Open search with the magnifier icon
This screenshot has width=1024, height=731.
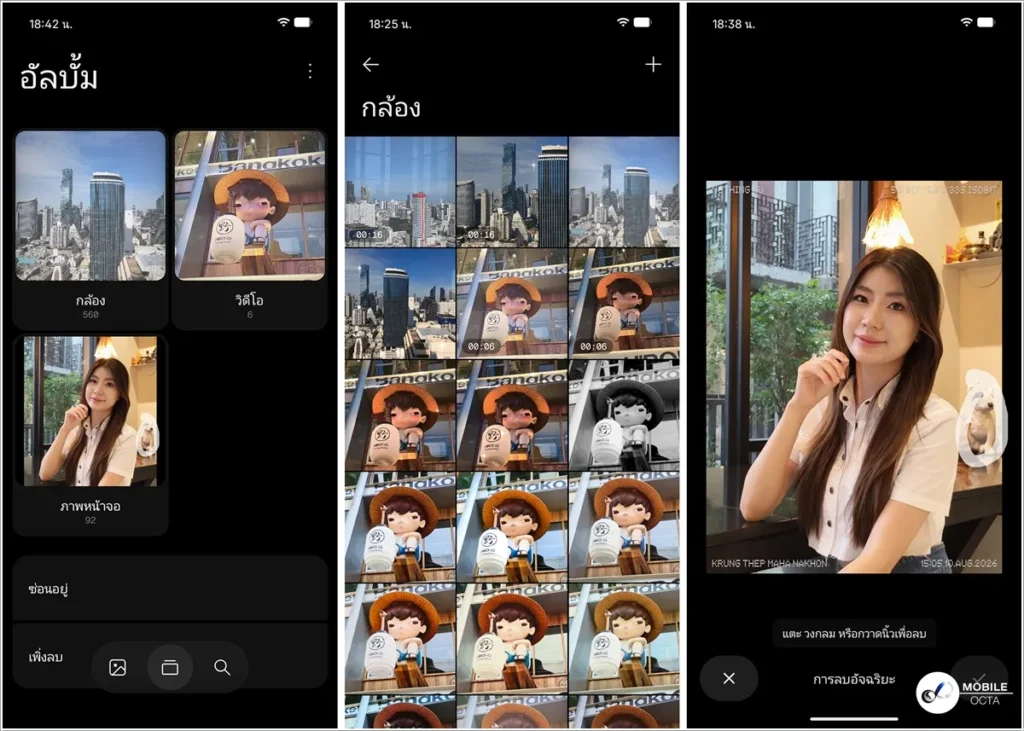coord(222,667)
